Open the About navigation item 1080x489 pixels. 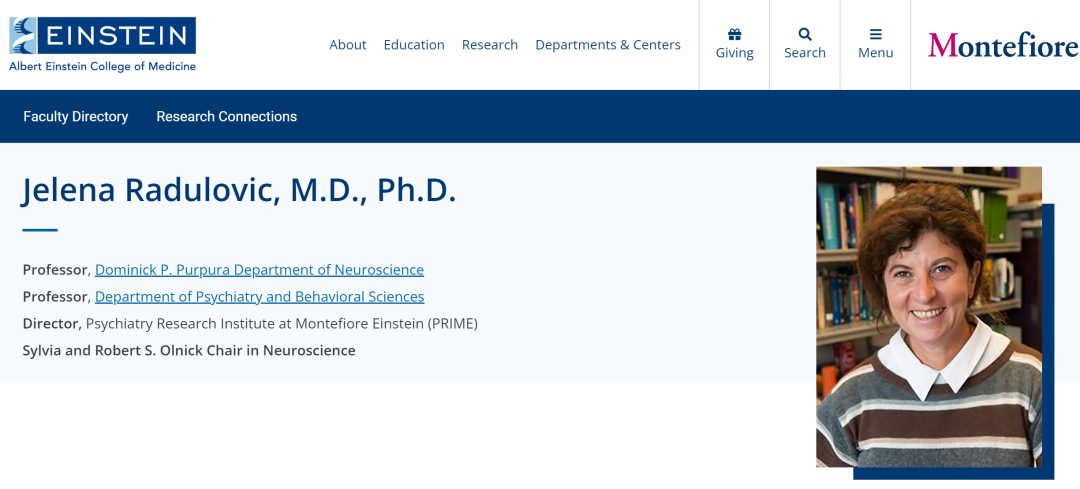tap(348, 45)
